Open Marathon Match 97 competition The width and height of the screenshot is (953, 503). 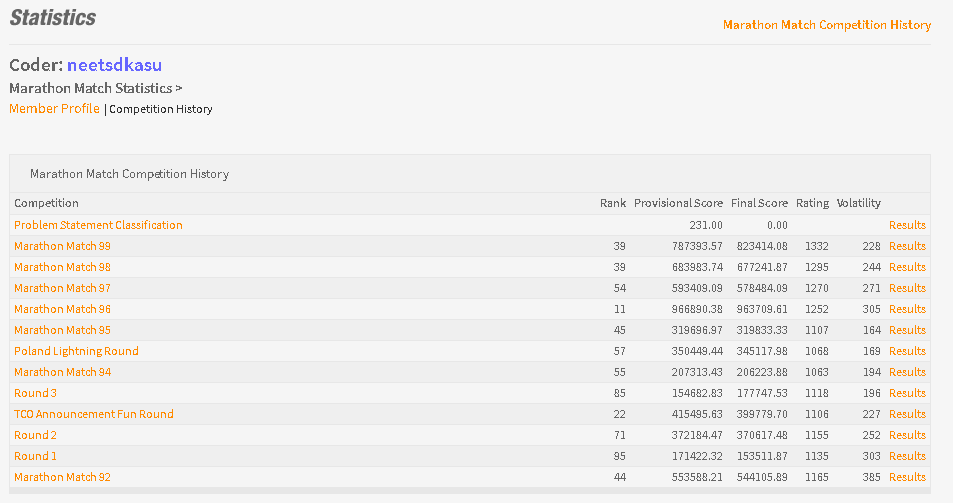pyautogui.click(x=62, y=288)
